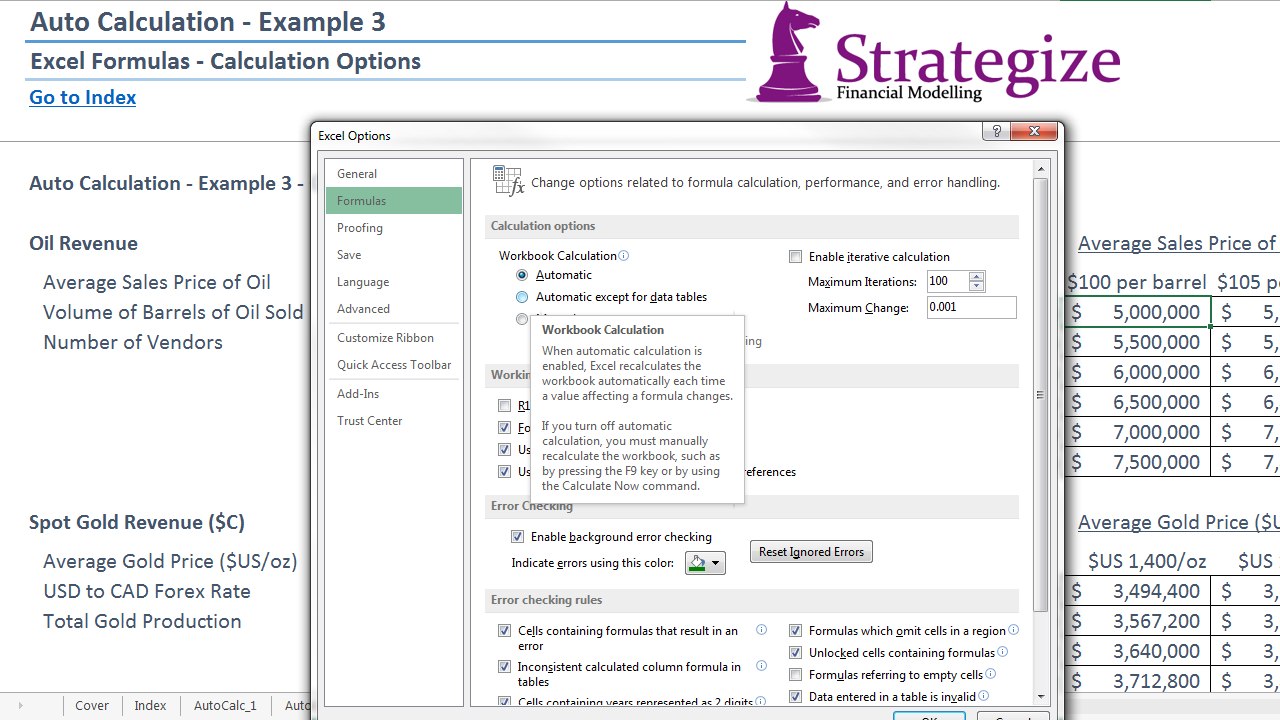Image resolution: width=1280 pixels, height=720 pixels.
Task: Select the Manual calculation radio button
Action: (522, 319)
